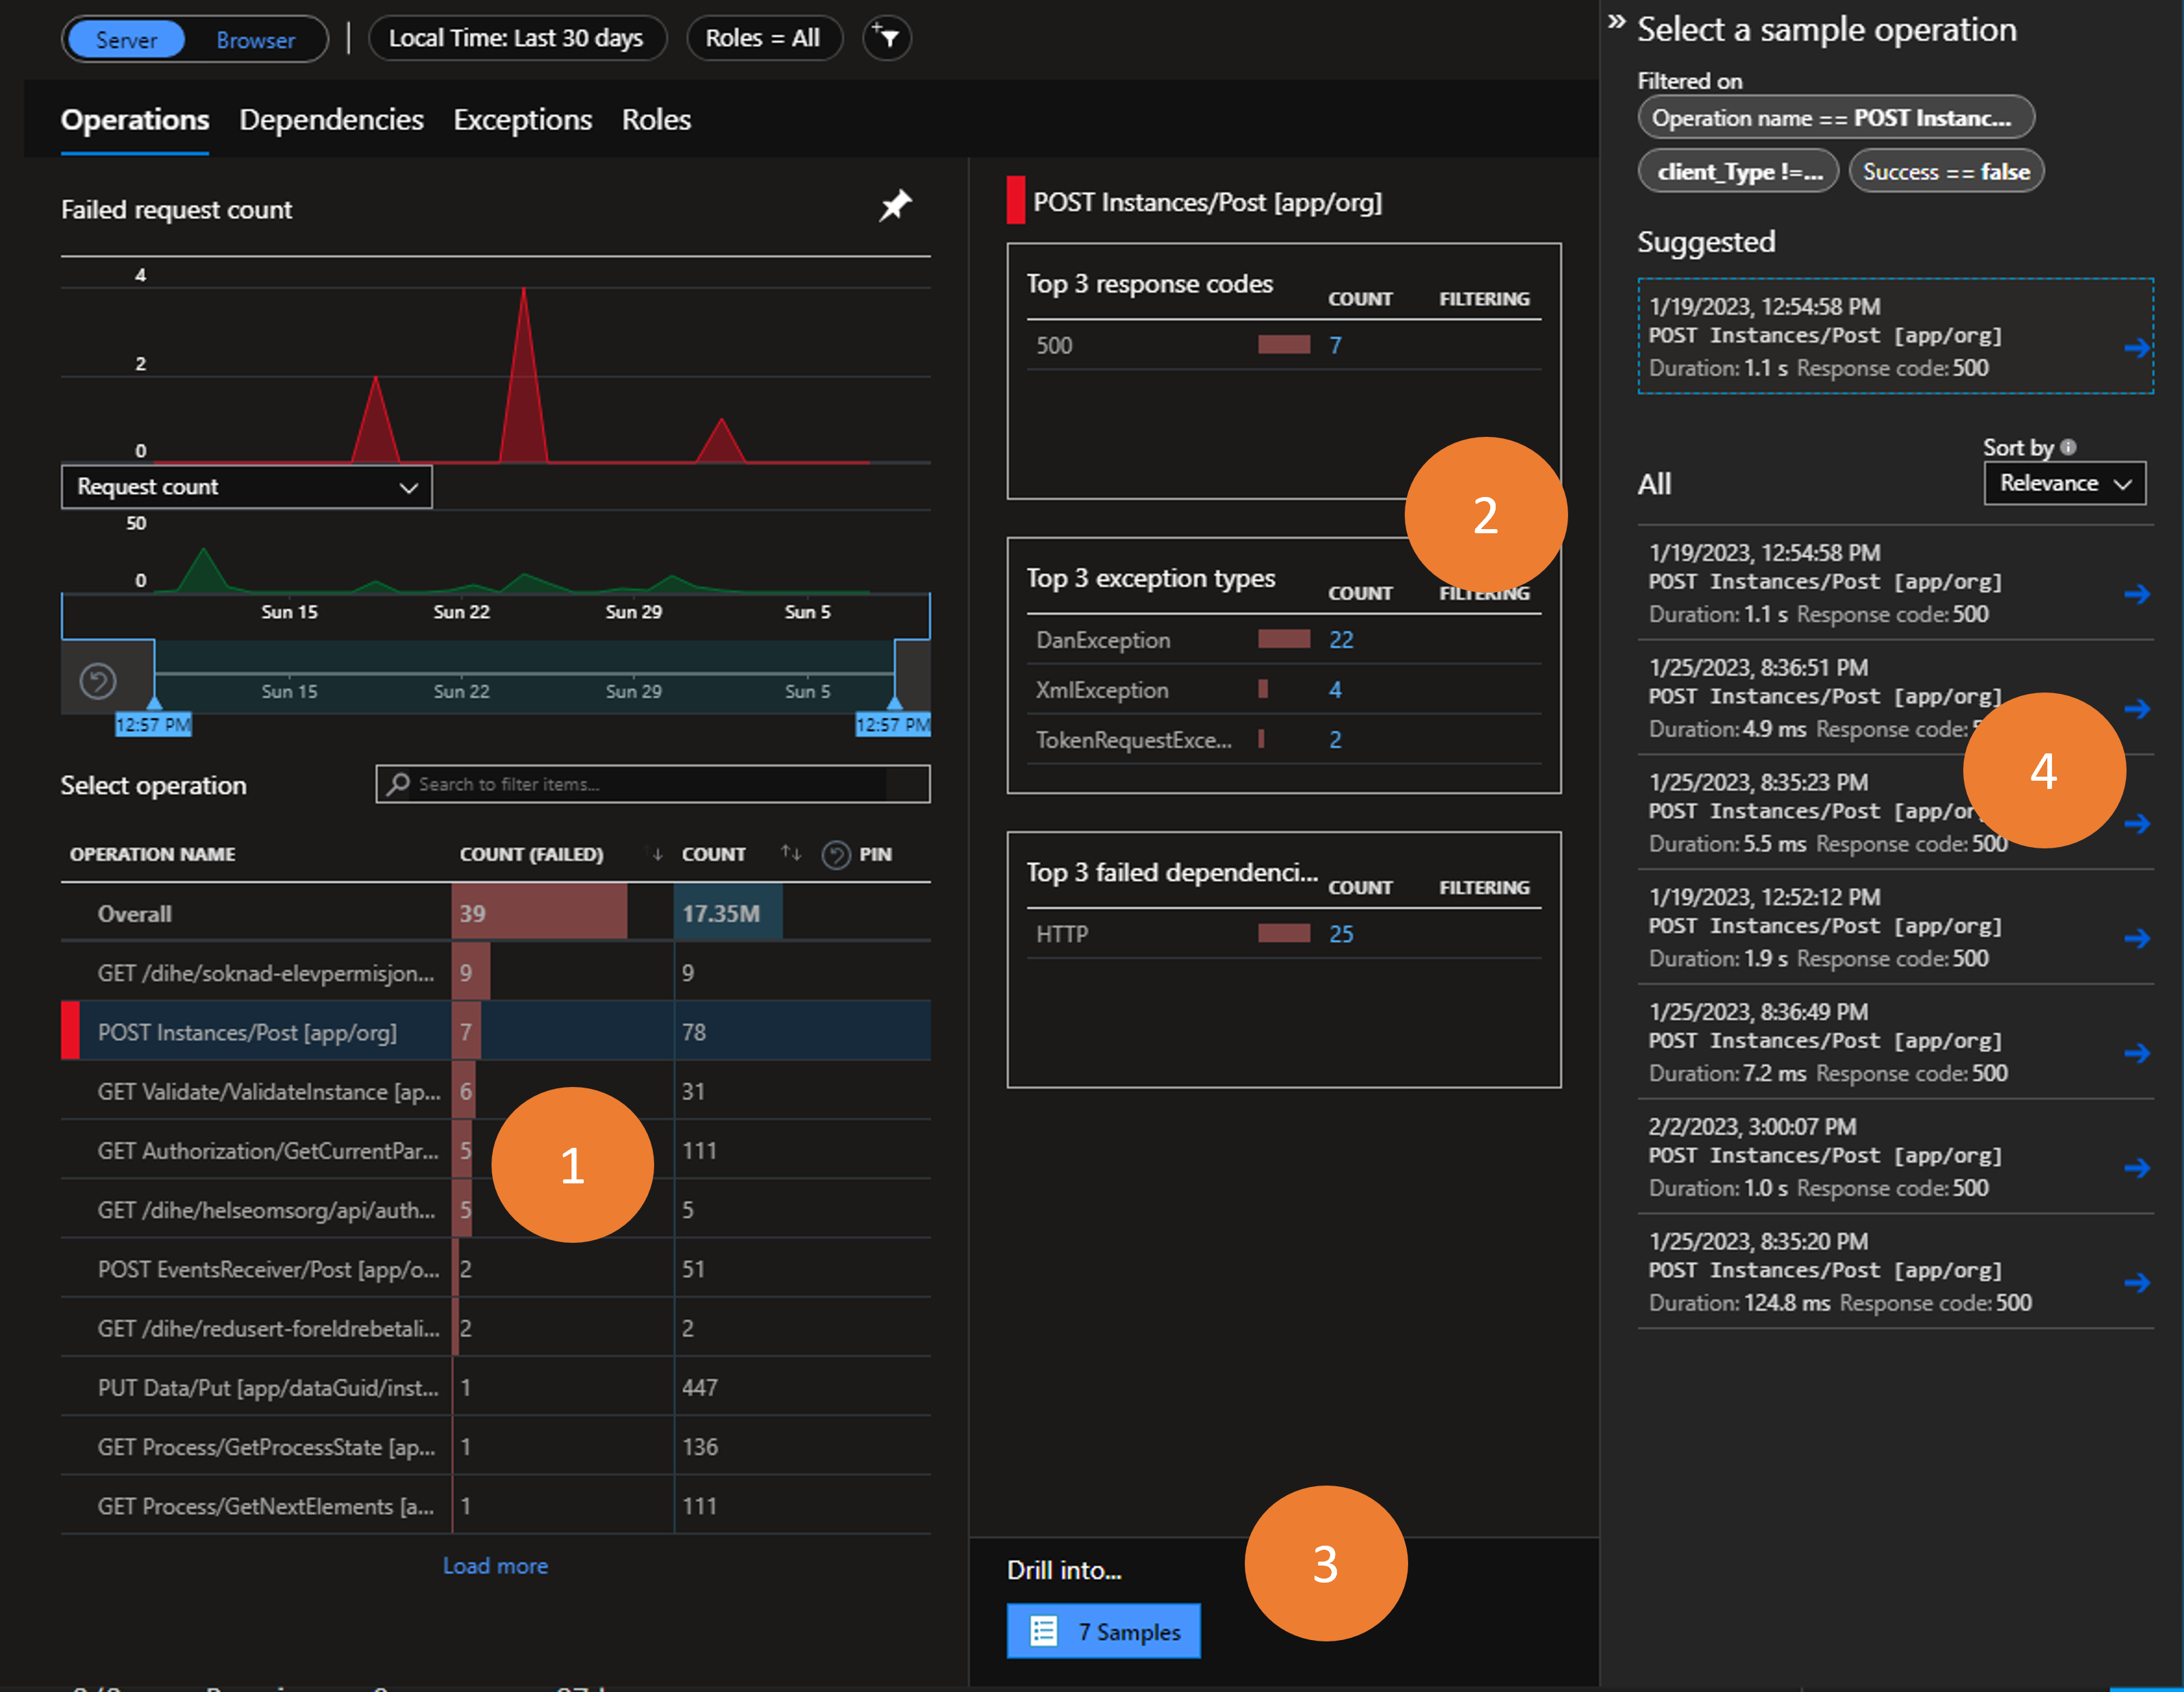Click the Sort by info icon
This screenshot has height=1692, width=2184.
2068,447
